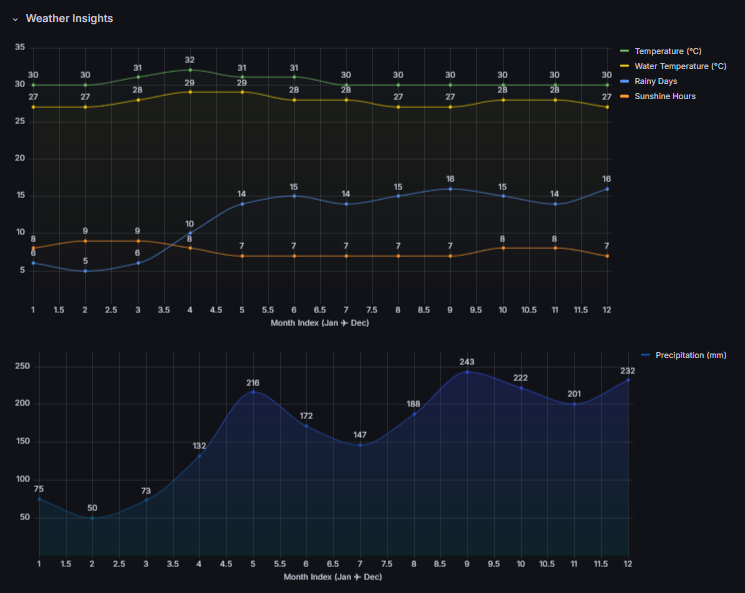Select the 243 precipitation peak data point

(467, 372)
